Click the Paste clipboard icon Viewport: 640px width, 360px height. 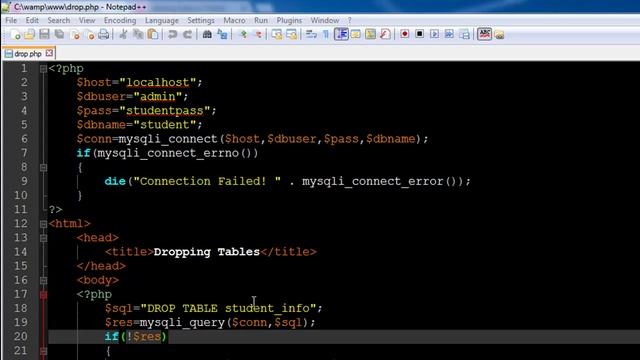coord(153,34)
